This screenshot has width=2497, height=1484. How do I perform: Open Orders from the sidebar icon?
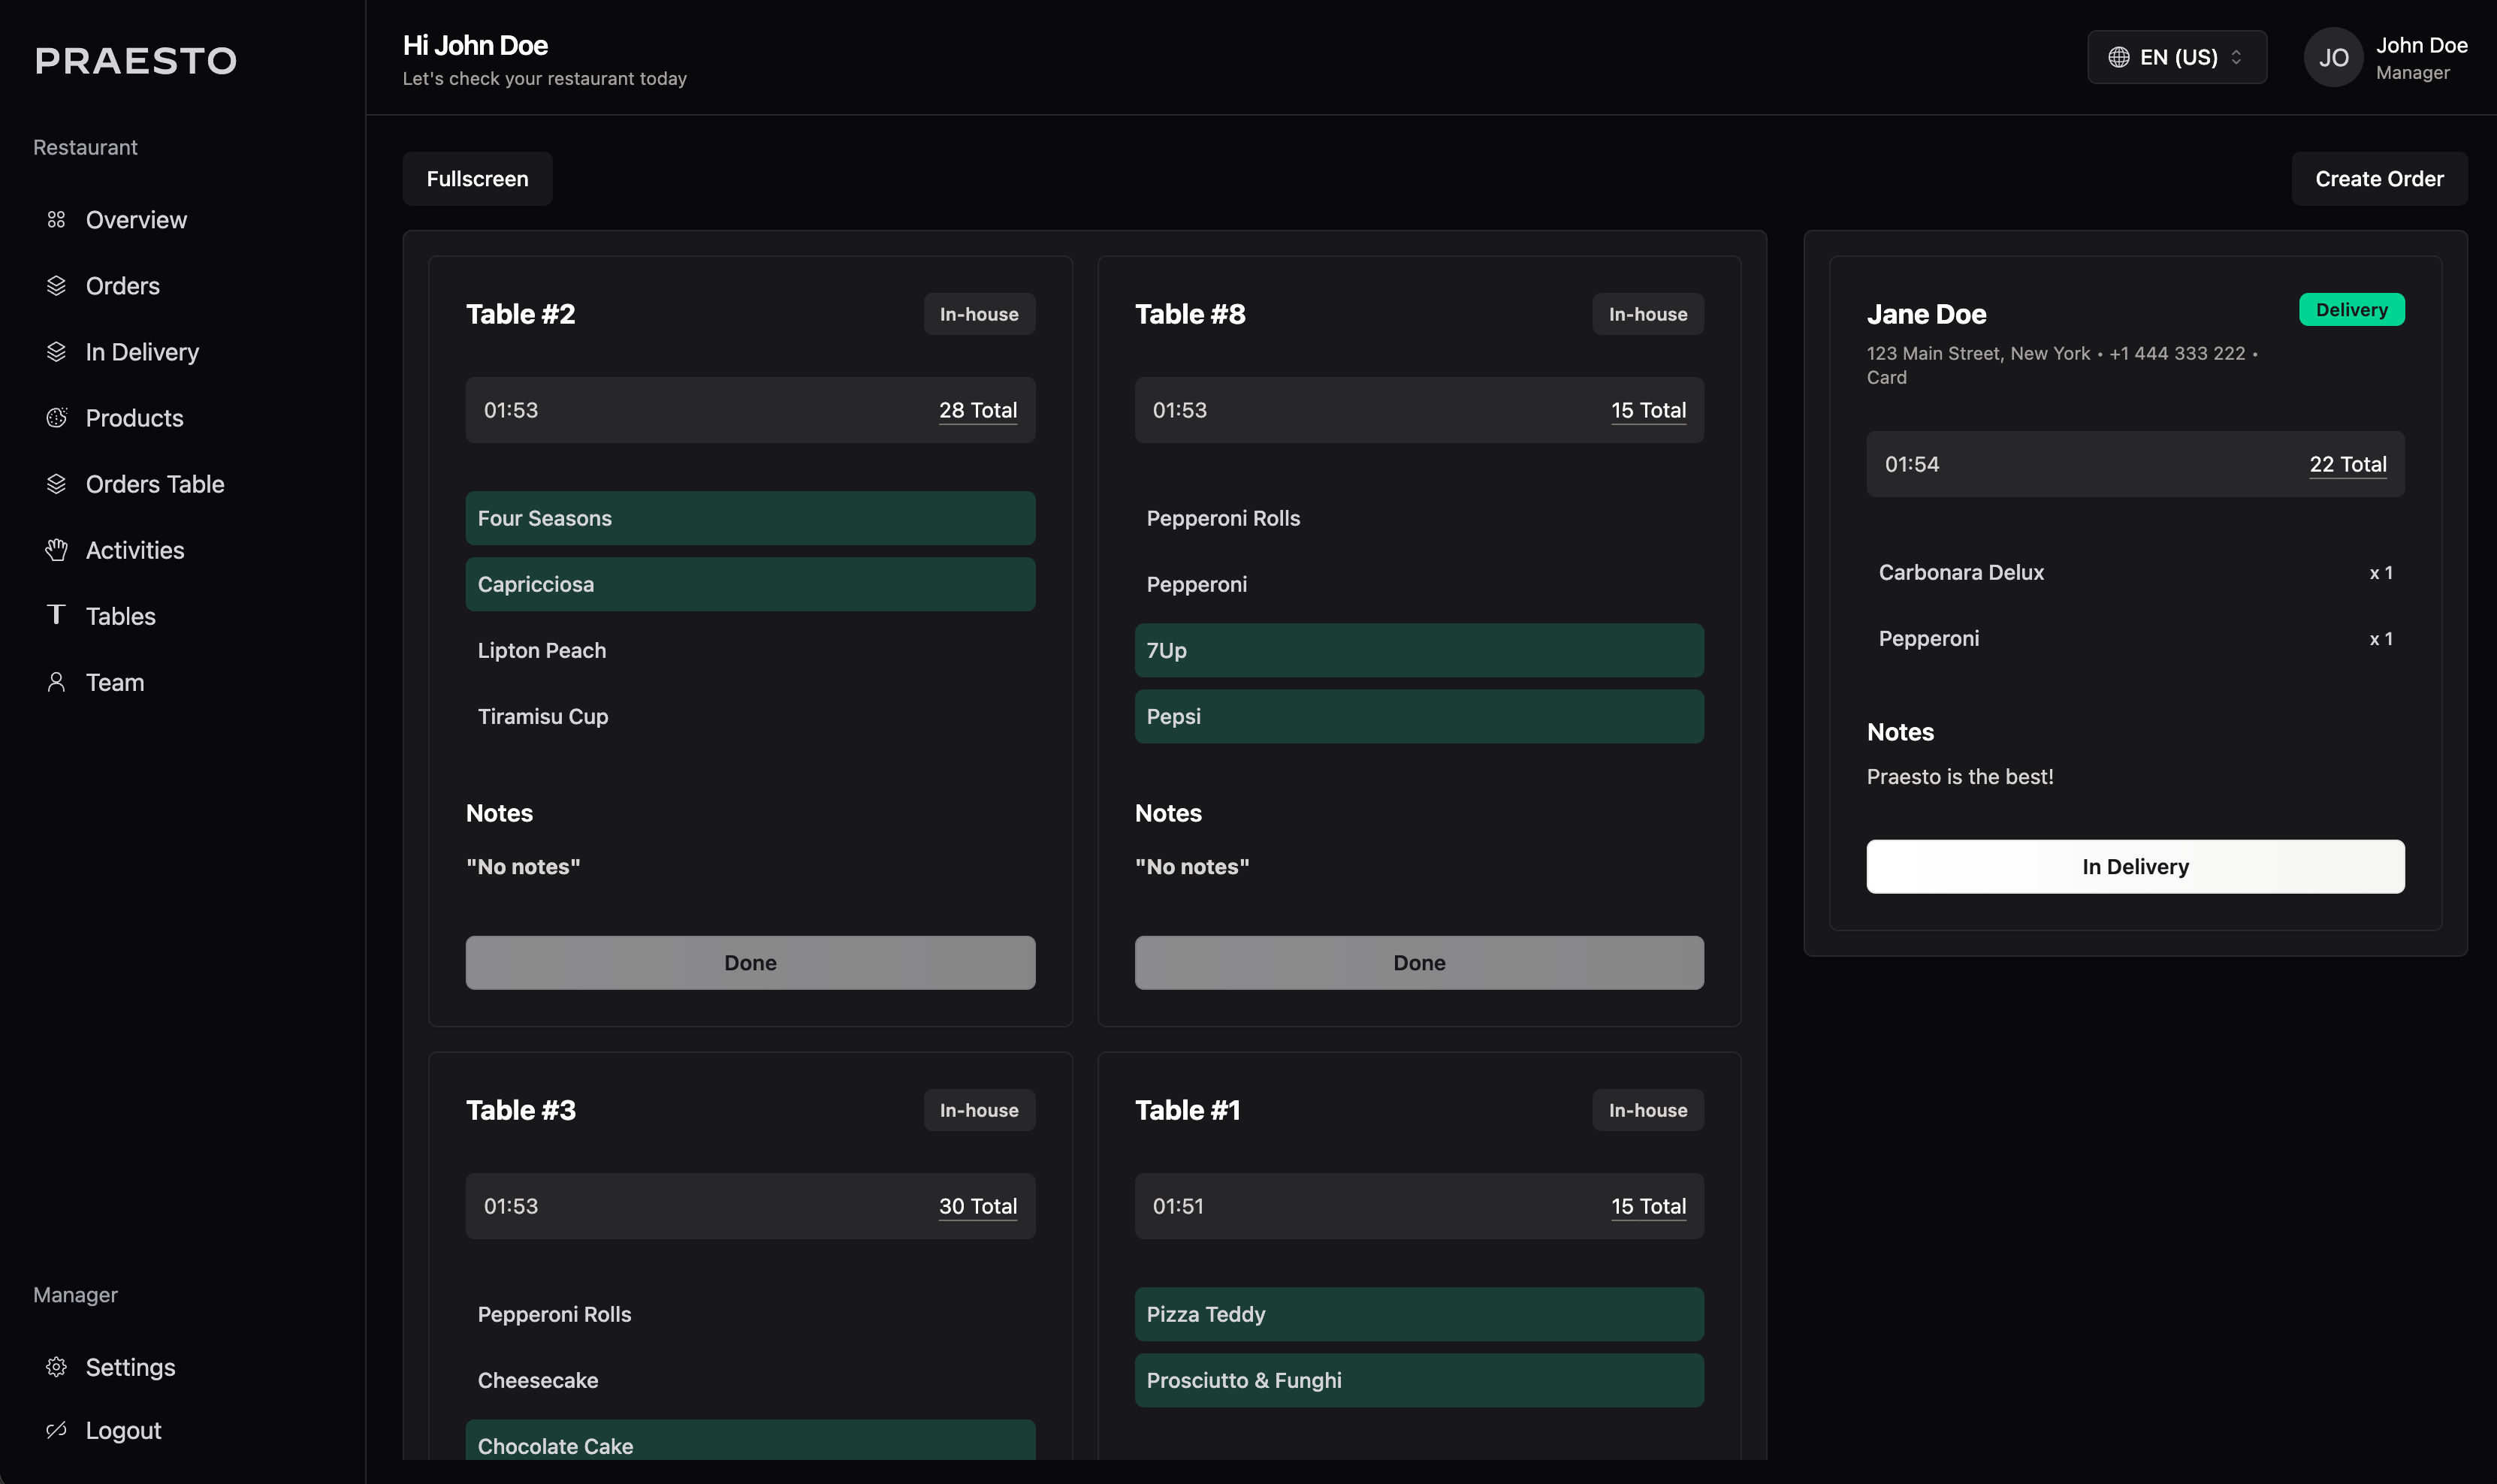tap(57, 285)
